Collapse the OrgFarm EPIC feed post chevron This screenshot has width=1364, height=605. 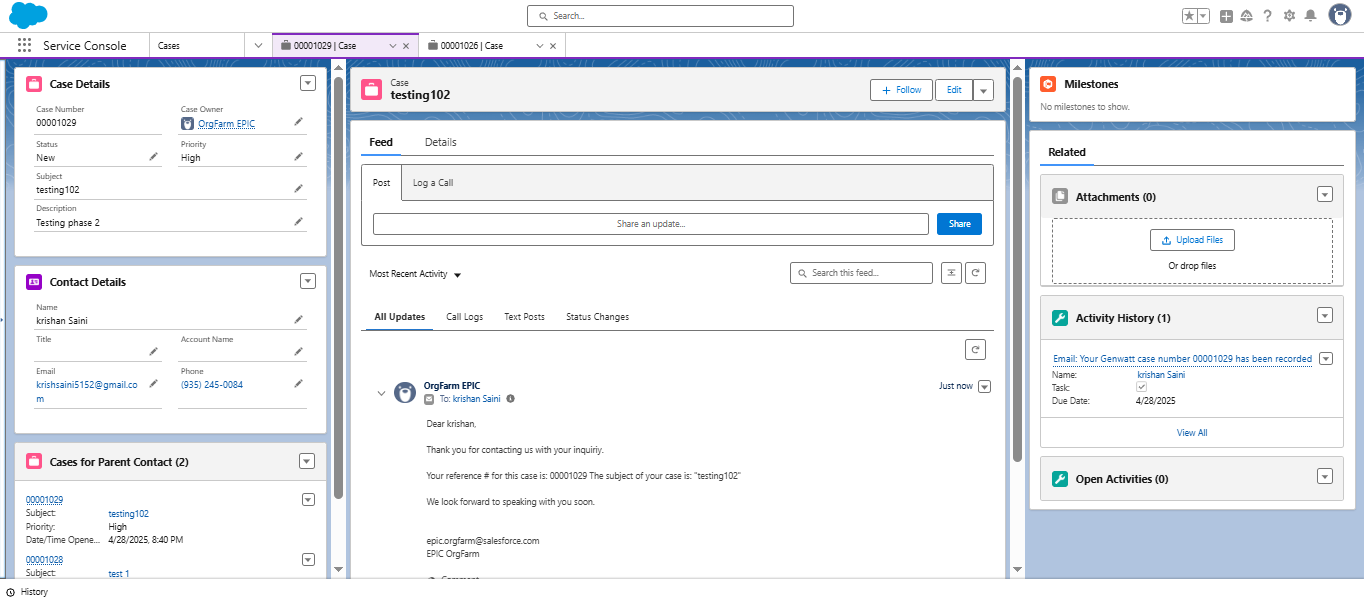381,392
